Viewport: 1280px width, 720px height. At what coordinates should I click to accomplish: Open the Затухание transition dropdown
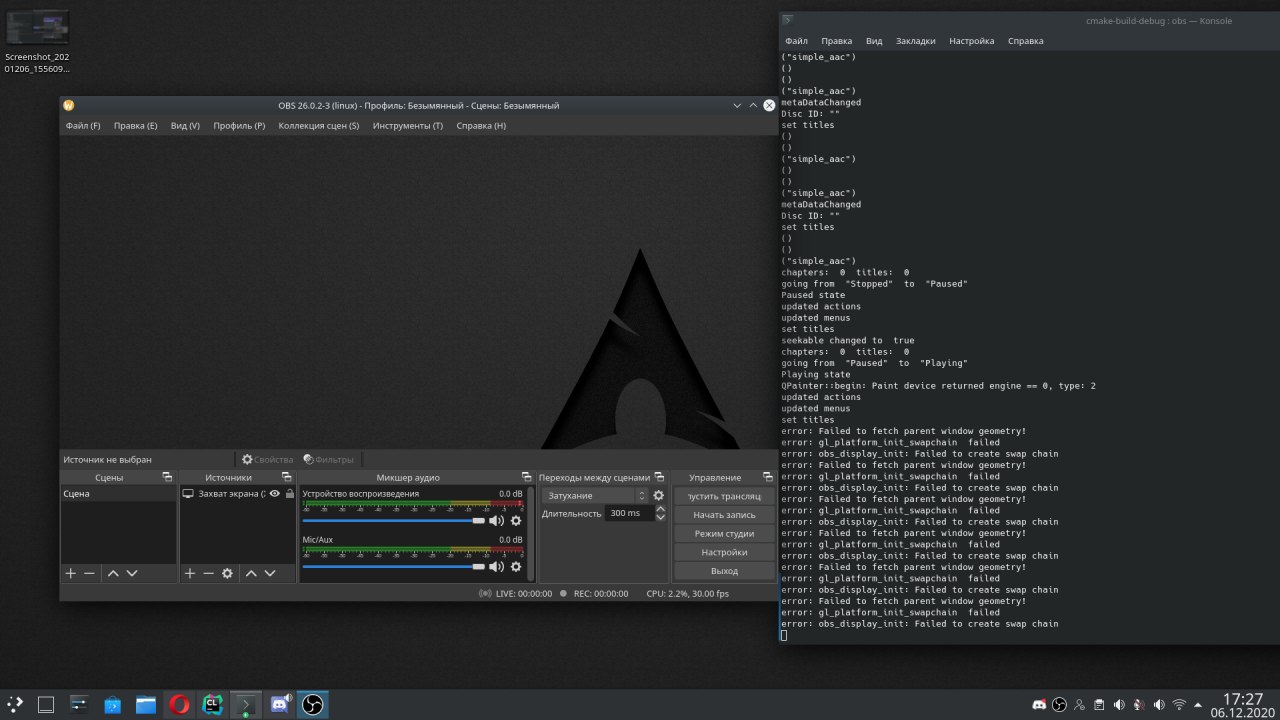(595, 495)
